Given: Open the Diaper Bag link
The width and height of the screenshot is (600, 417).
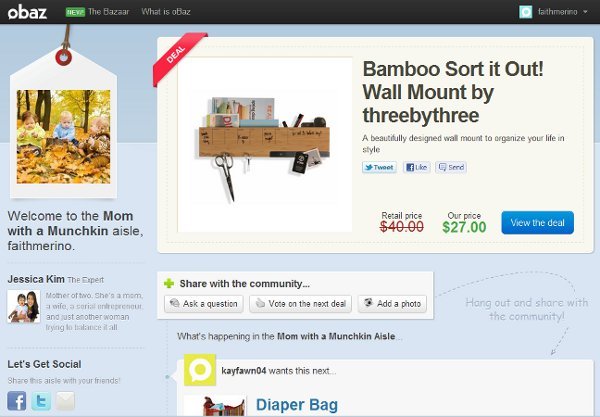Looking at the screenshot, I should (x=297, y=405).
